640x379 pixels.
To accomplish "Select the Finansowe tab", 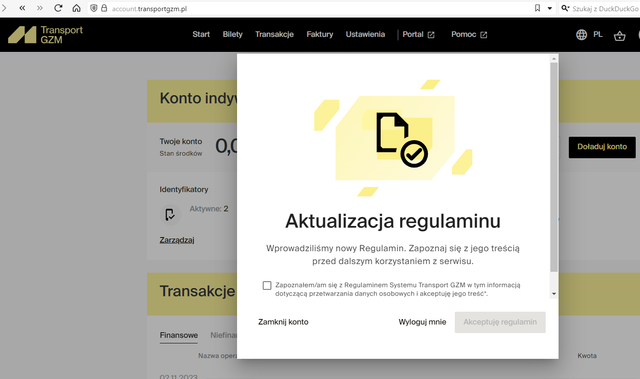I will coord(179,335).
